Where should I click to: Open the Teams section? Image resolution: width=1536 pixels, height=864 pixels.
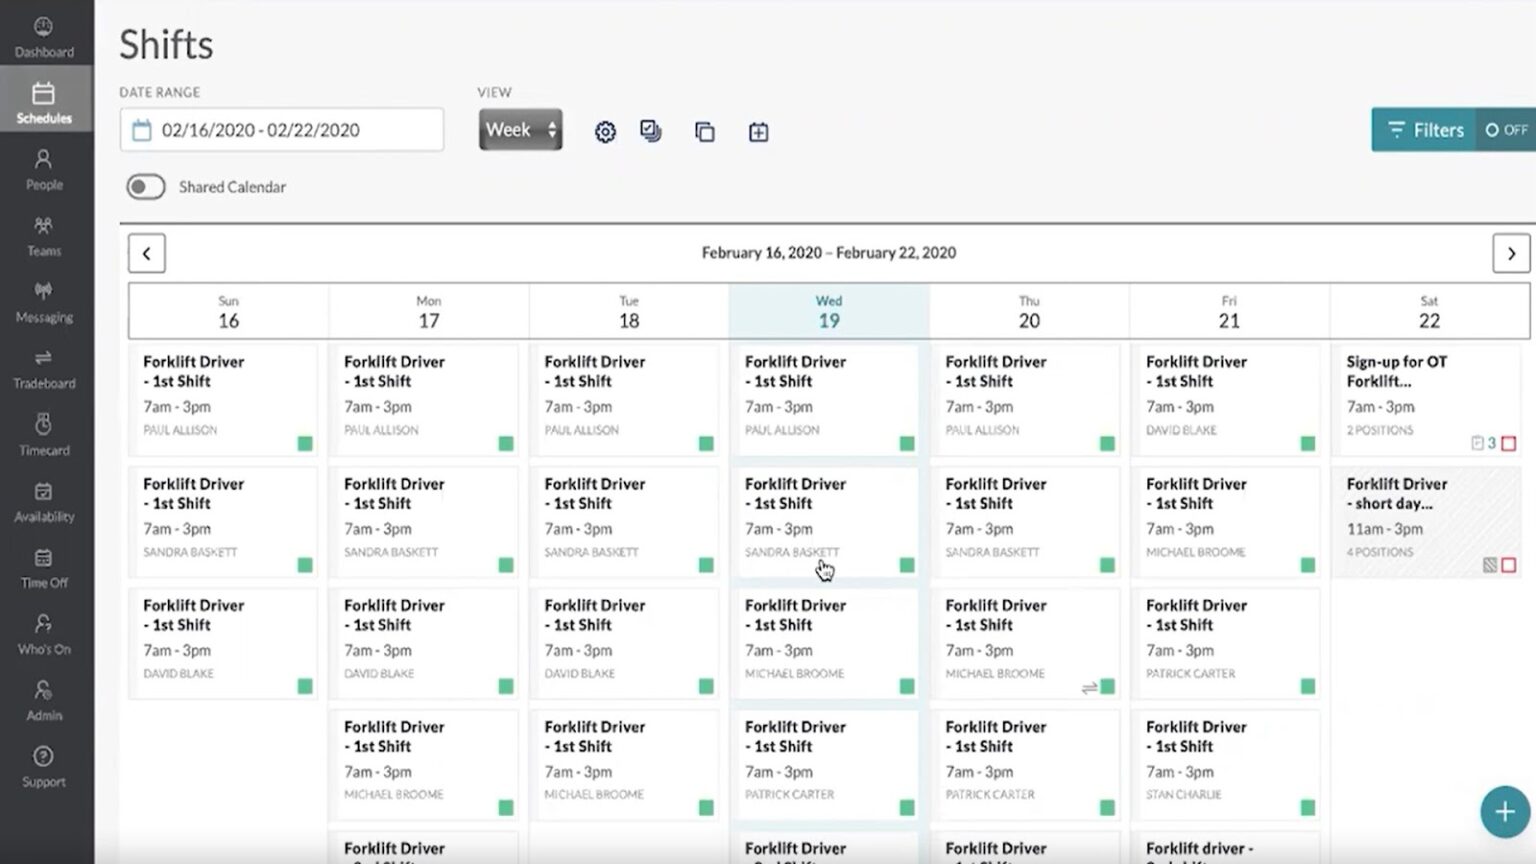(43, 236)
